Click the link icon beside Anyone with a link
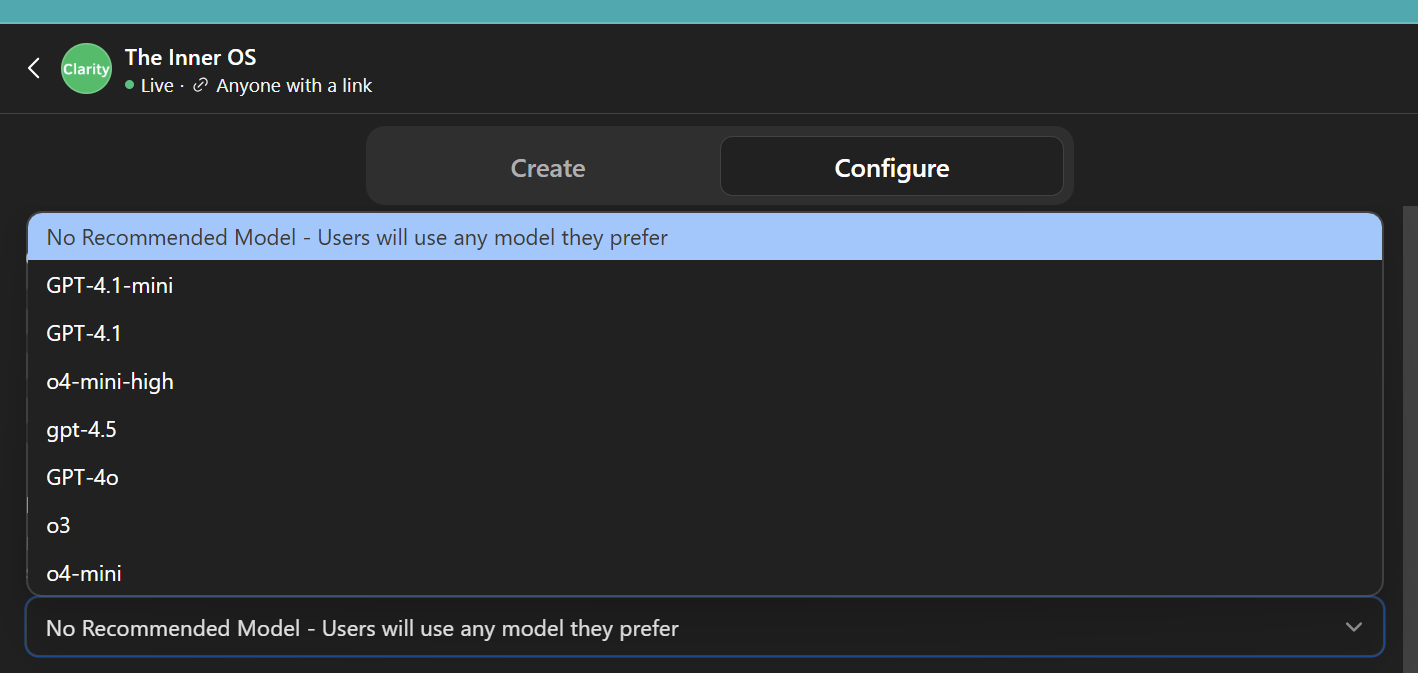Viewport: 1418px width, 673px height. click(200, 86)
